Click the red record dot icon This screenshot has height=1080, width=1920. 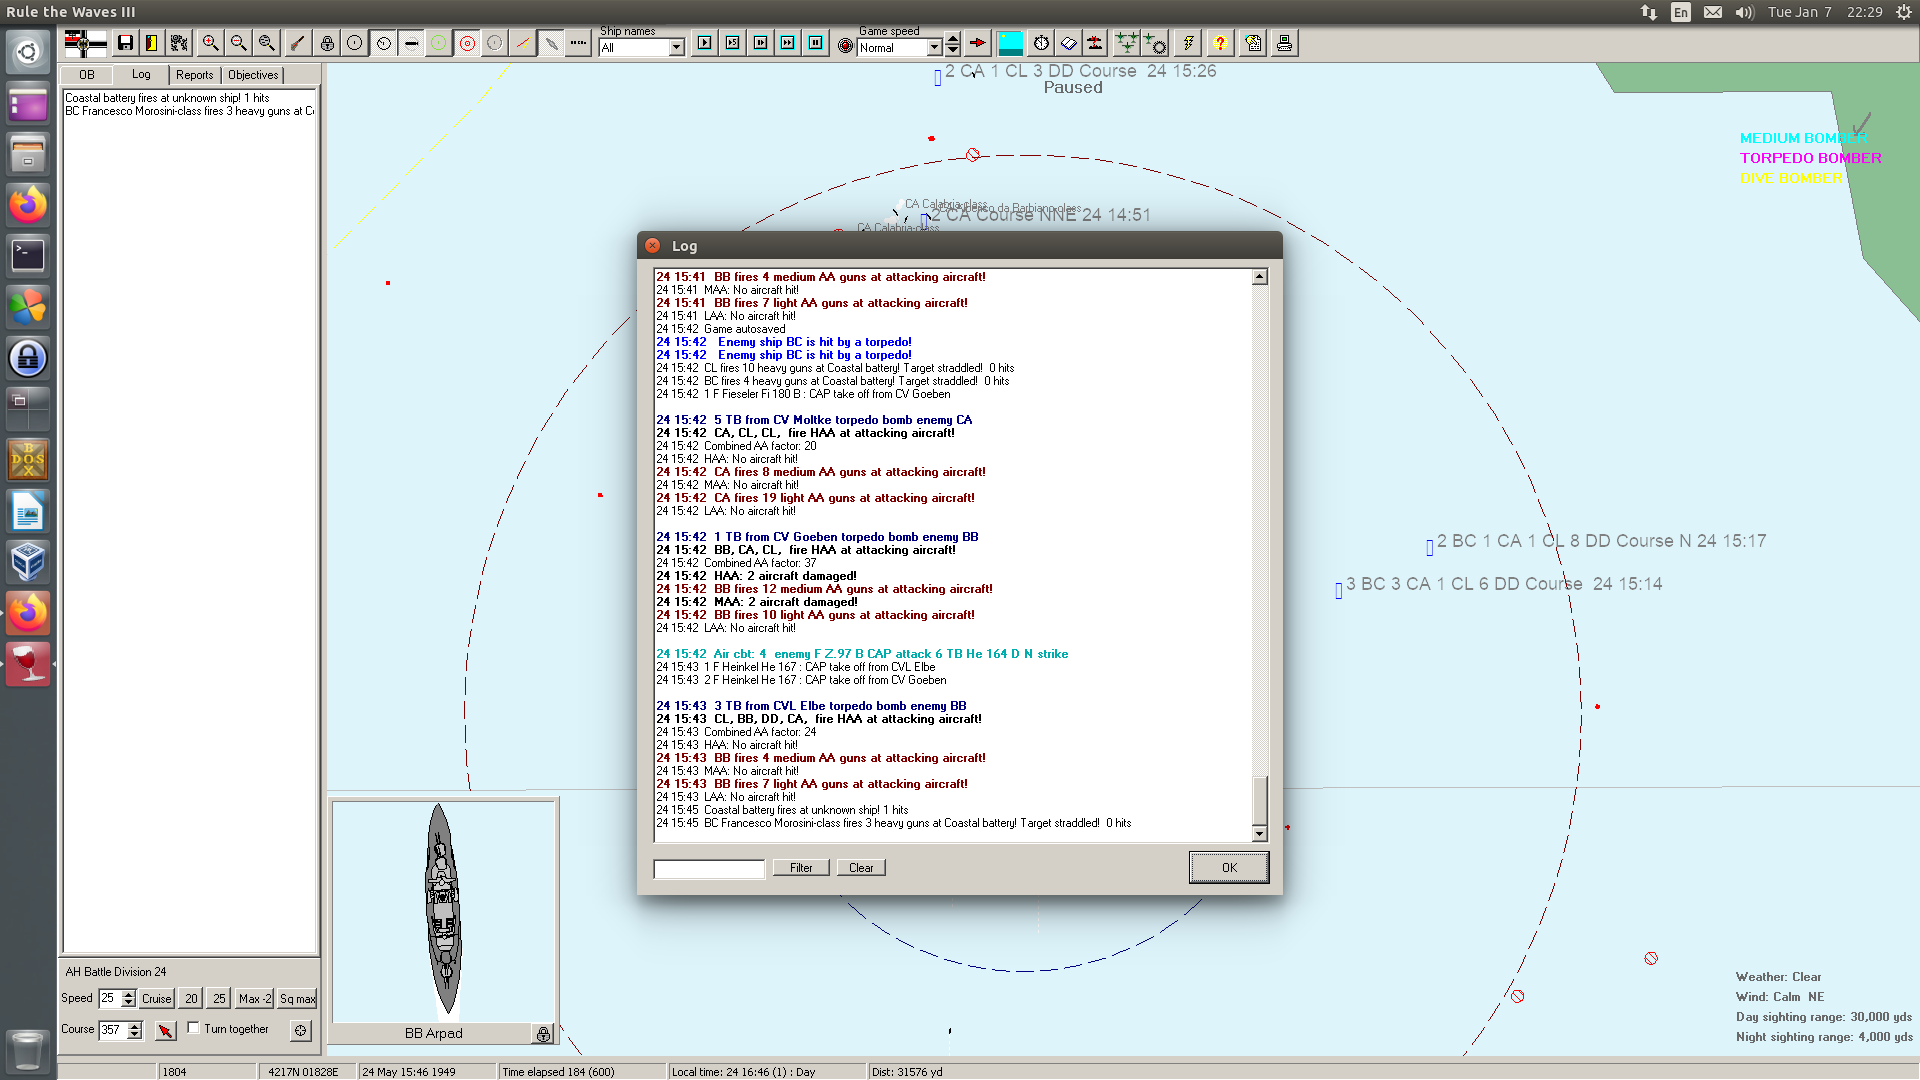pos(845,46)
